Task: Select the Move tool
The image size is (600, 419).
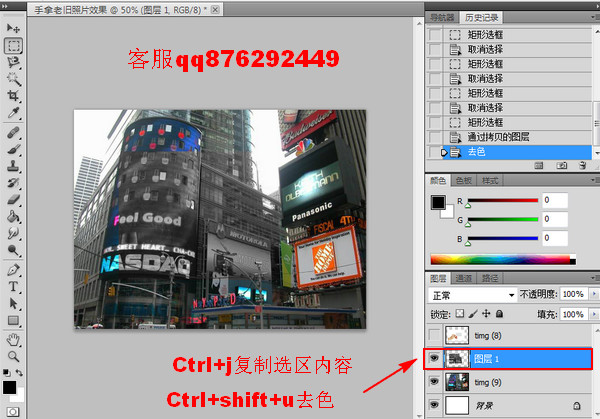Action: 13,28
